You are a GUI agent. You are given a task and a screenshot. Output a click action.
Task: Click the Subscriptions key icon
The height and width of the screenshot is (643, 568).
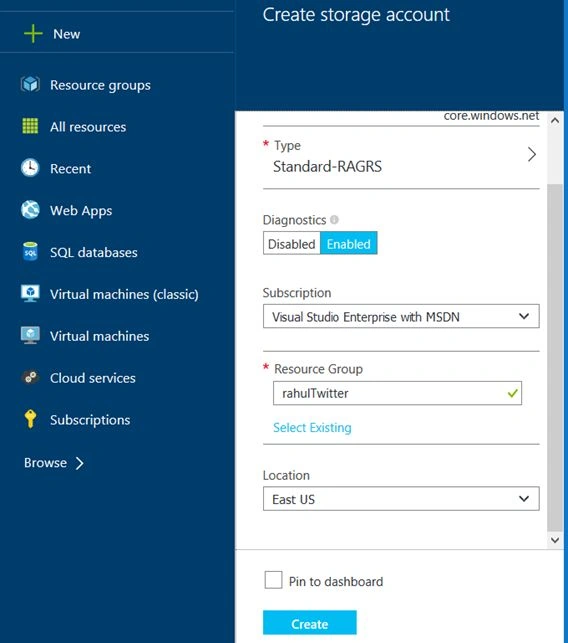point(30,419)
